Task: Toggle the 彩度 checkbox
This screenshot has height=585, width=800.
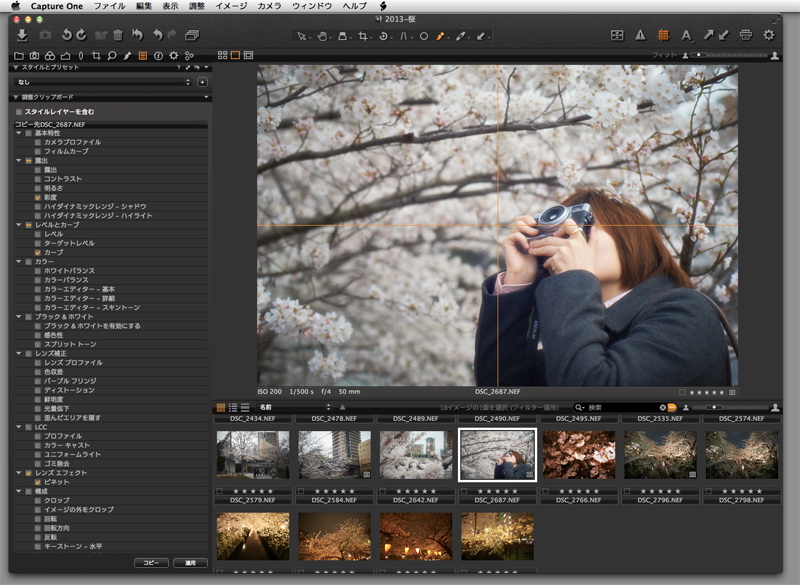Action: pos(38,198)
